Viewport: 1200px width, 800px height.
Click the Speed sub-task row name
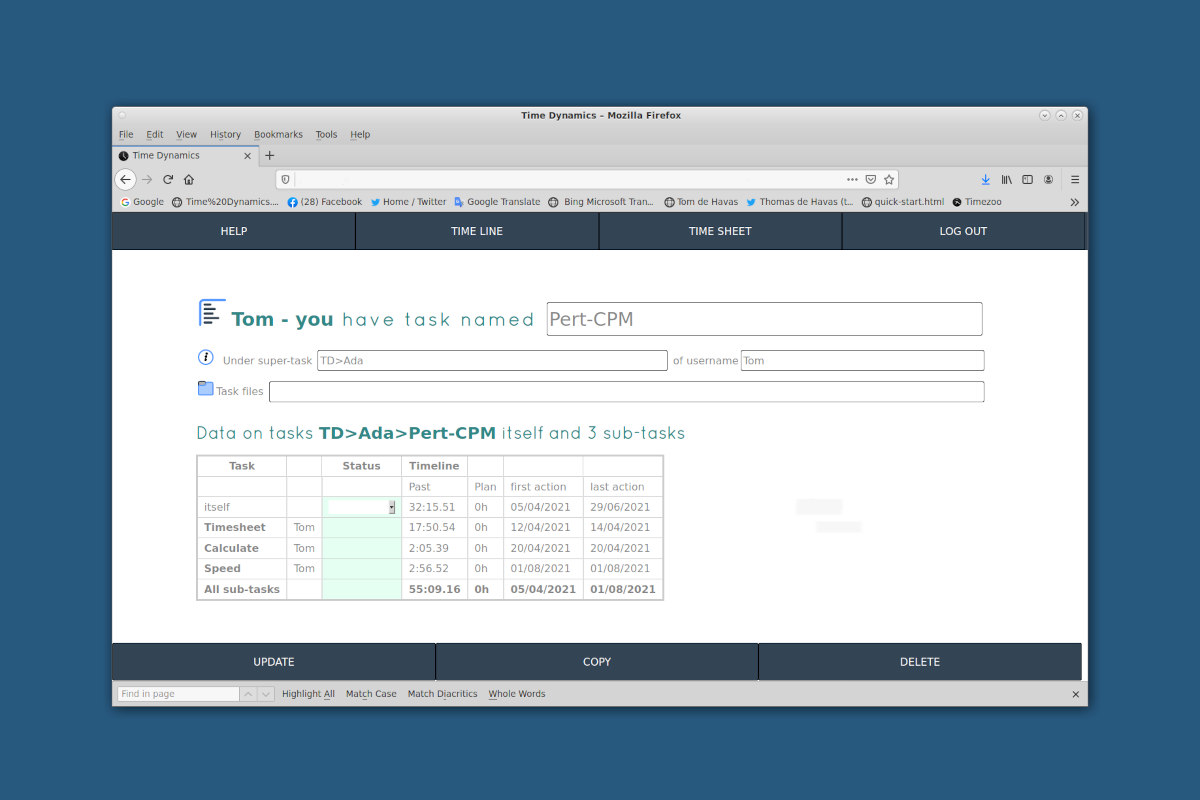(x=222, y=568)
